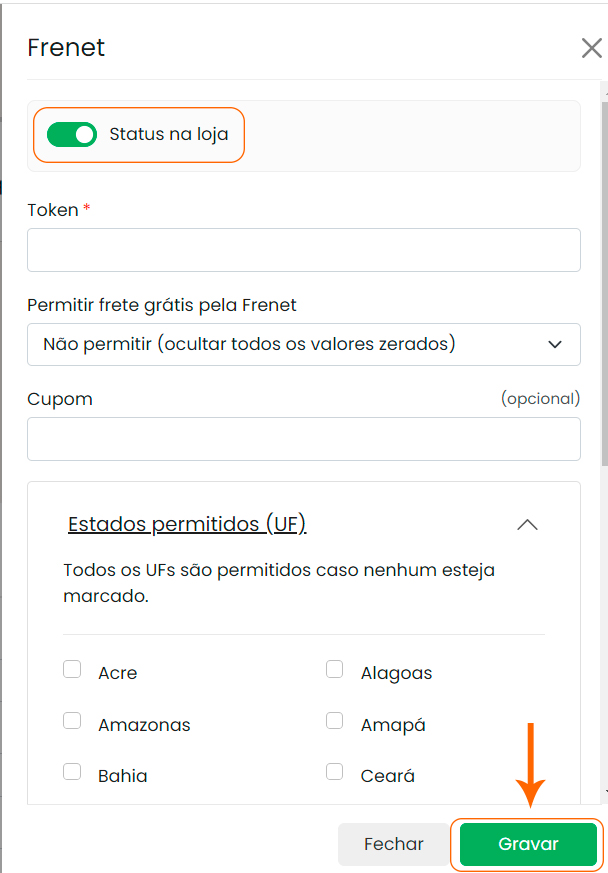608x873 pixels.
Task: Check the Acre checkbox
Action: 72,670
